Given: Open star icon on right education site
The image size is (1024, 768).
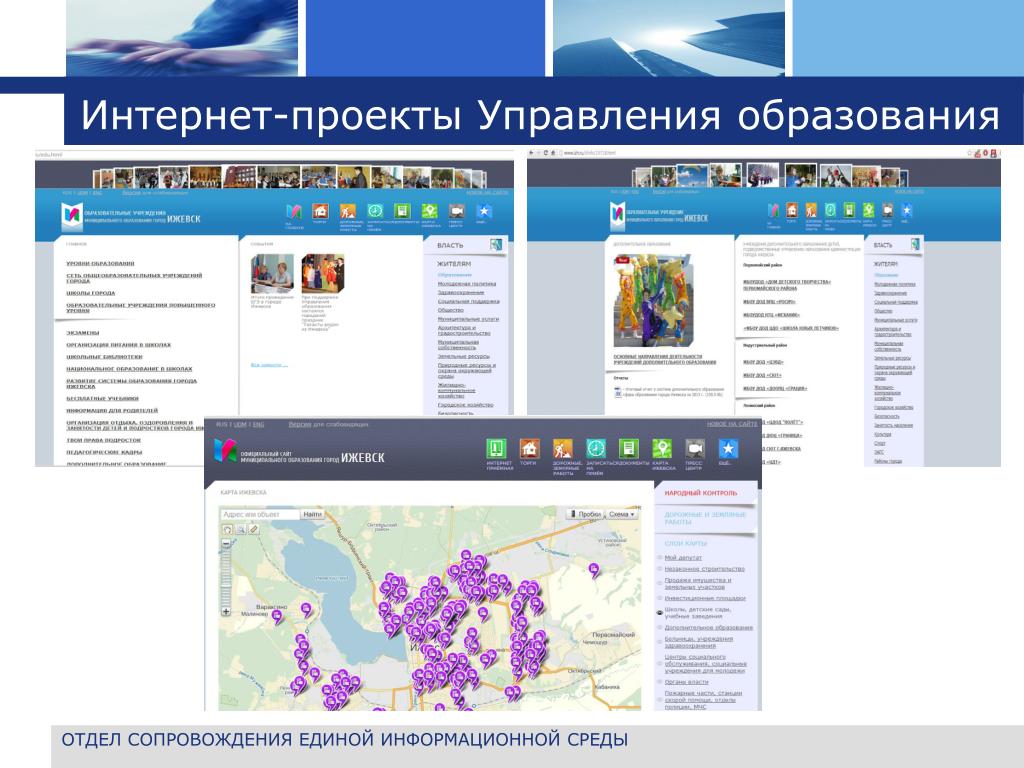Looking at the screenshot, I should coord(906,210).
